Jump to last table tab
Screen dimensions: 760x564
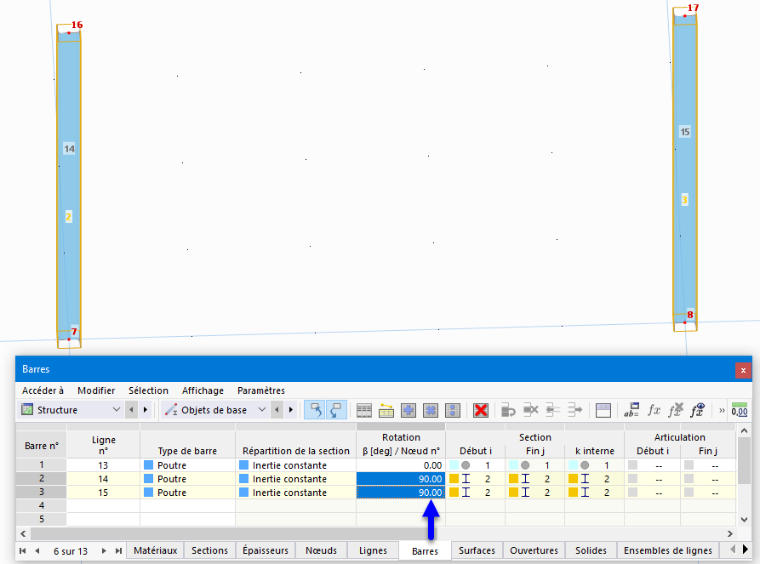tap(118, 551)
